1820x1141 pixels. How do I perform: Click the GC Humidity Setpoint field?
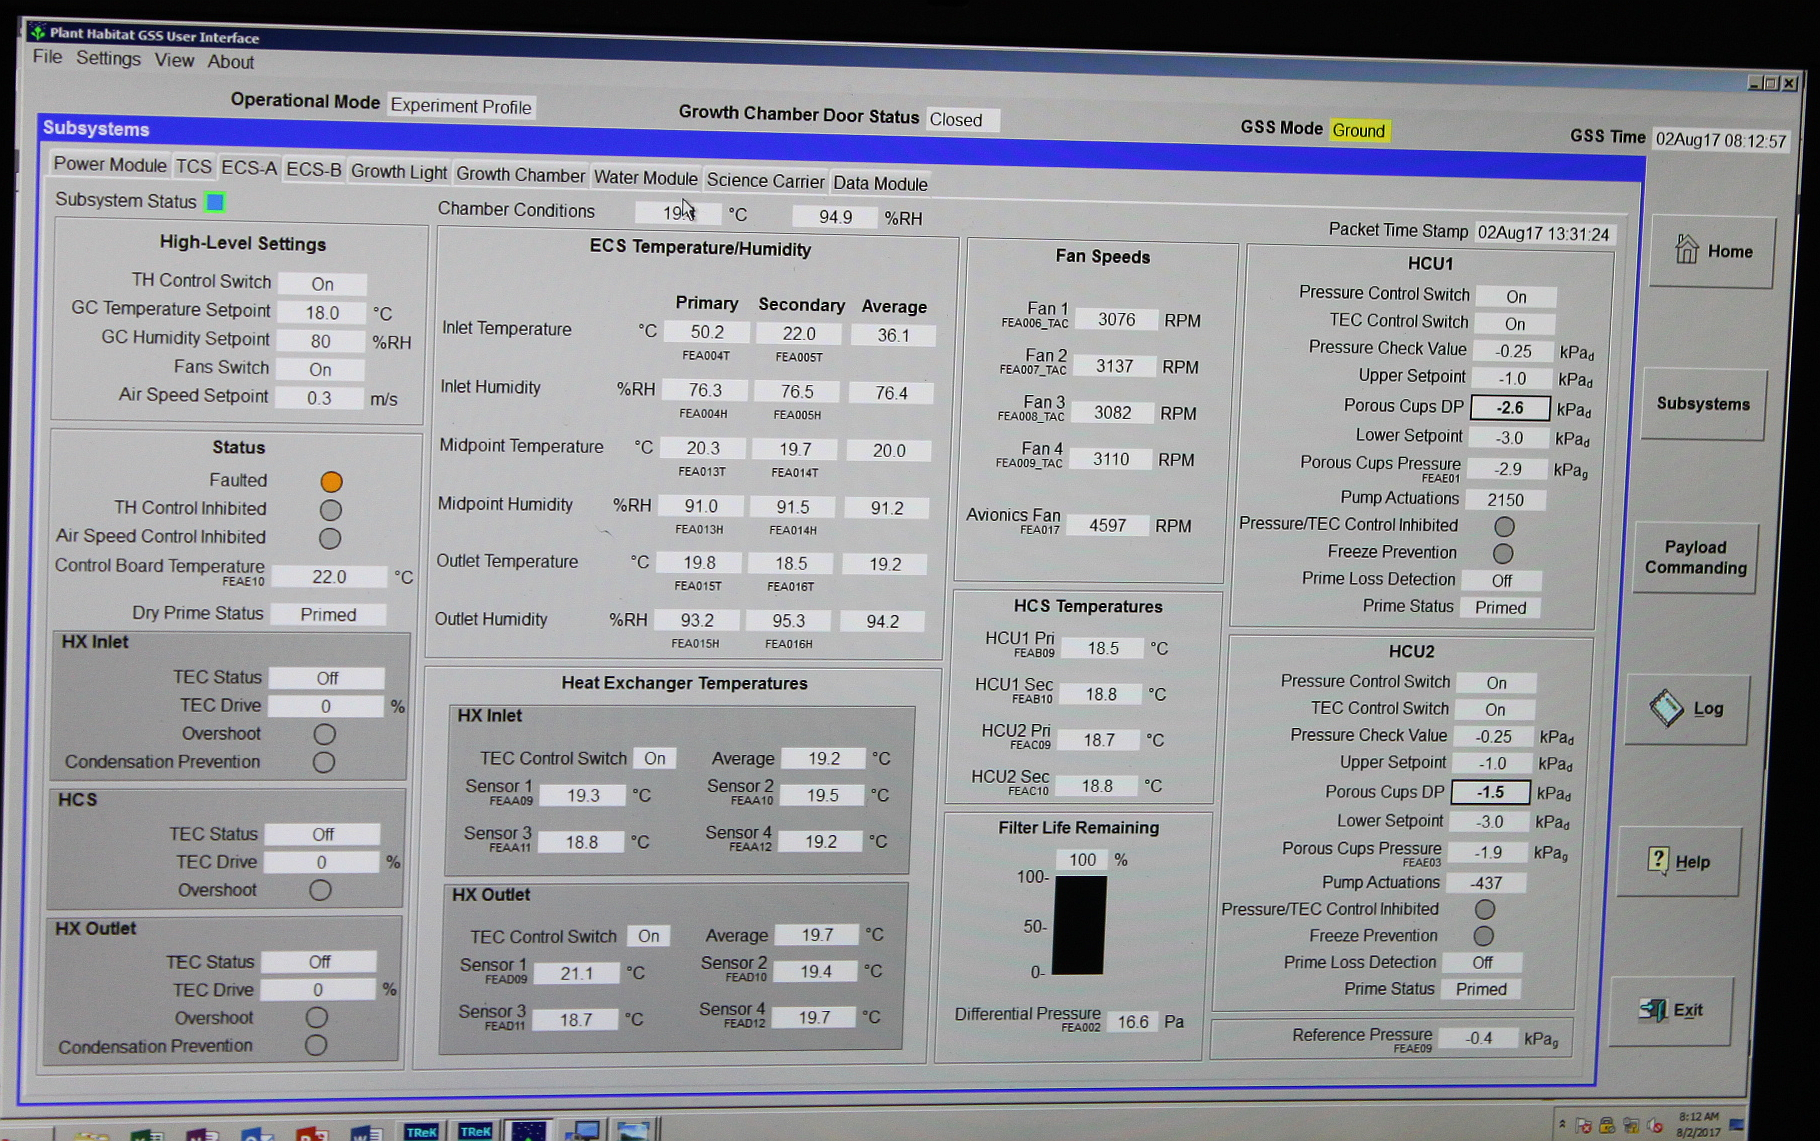click(320, 341)
